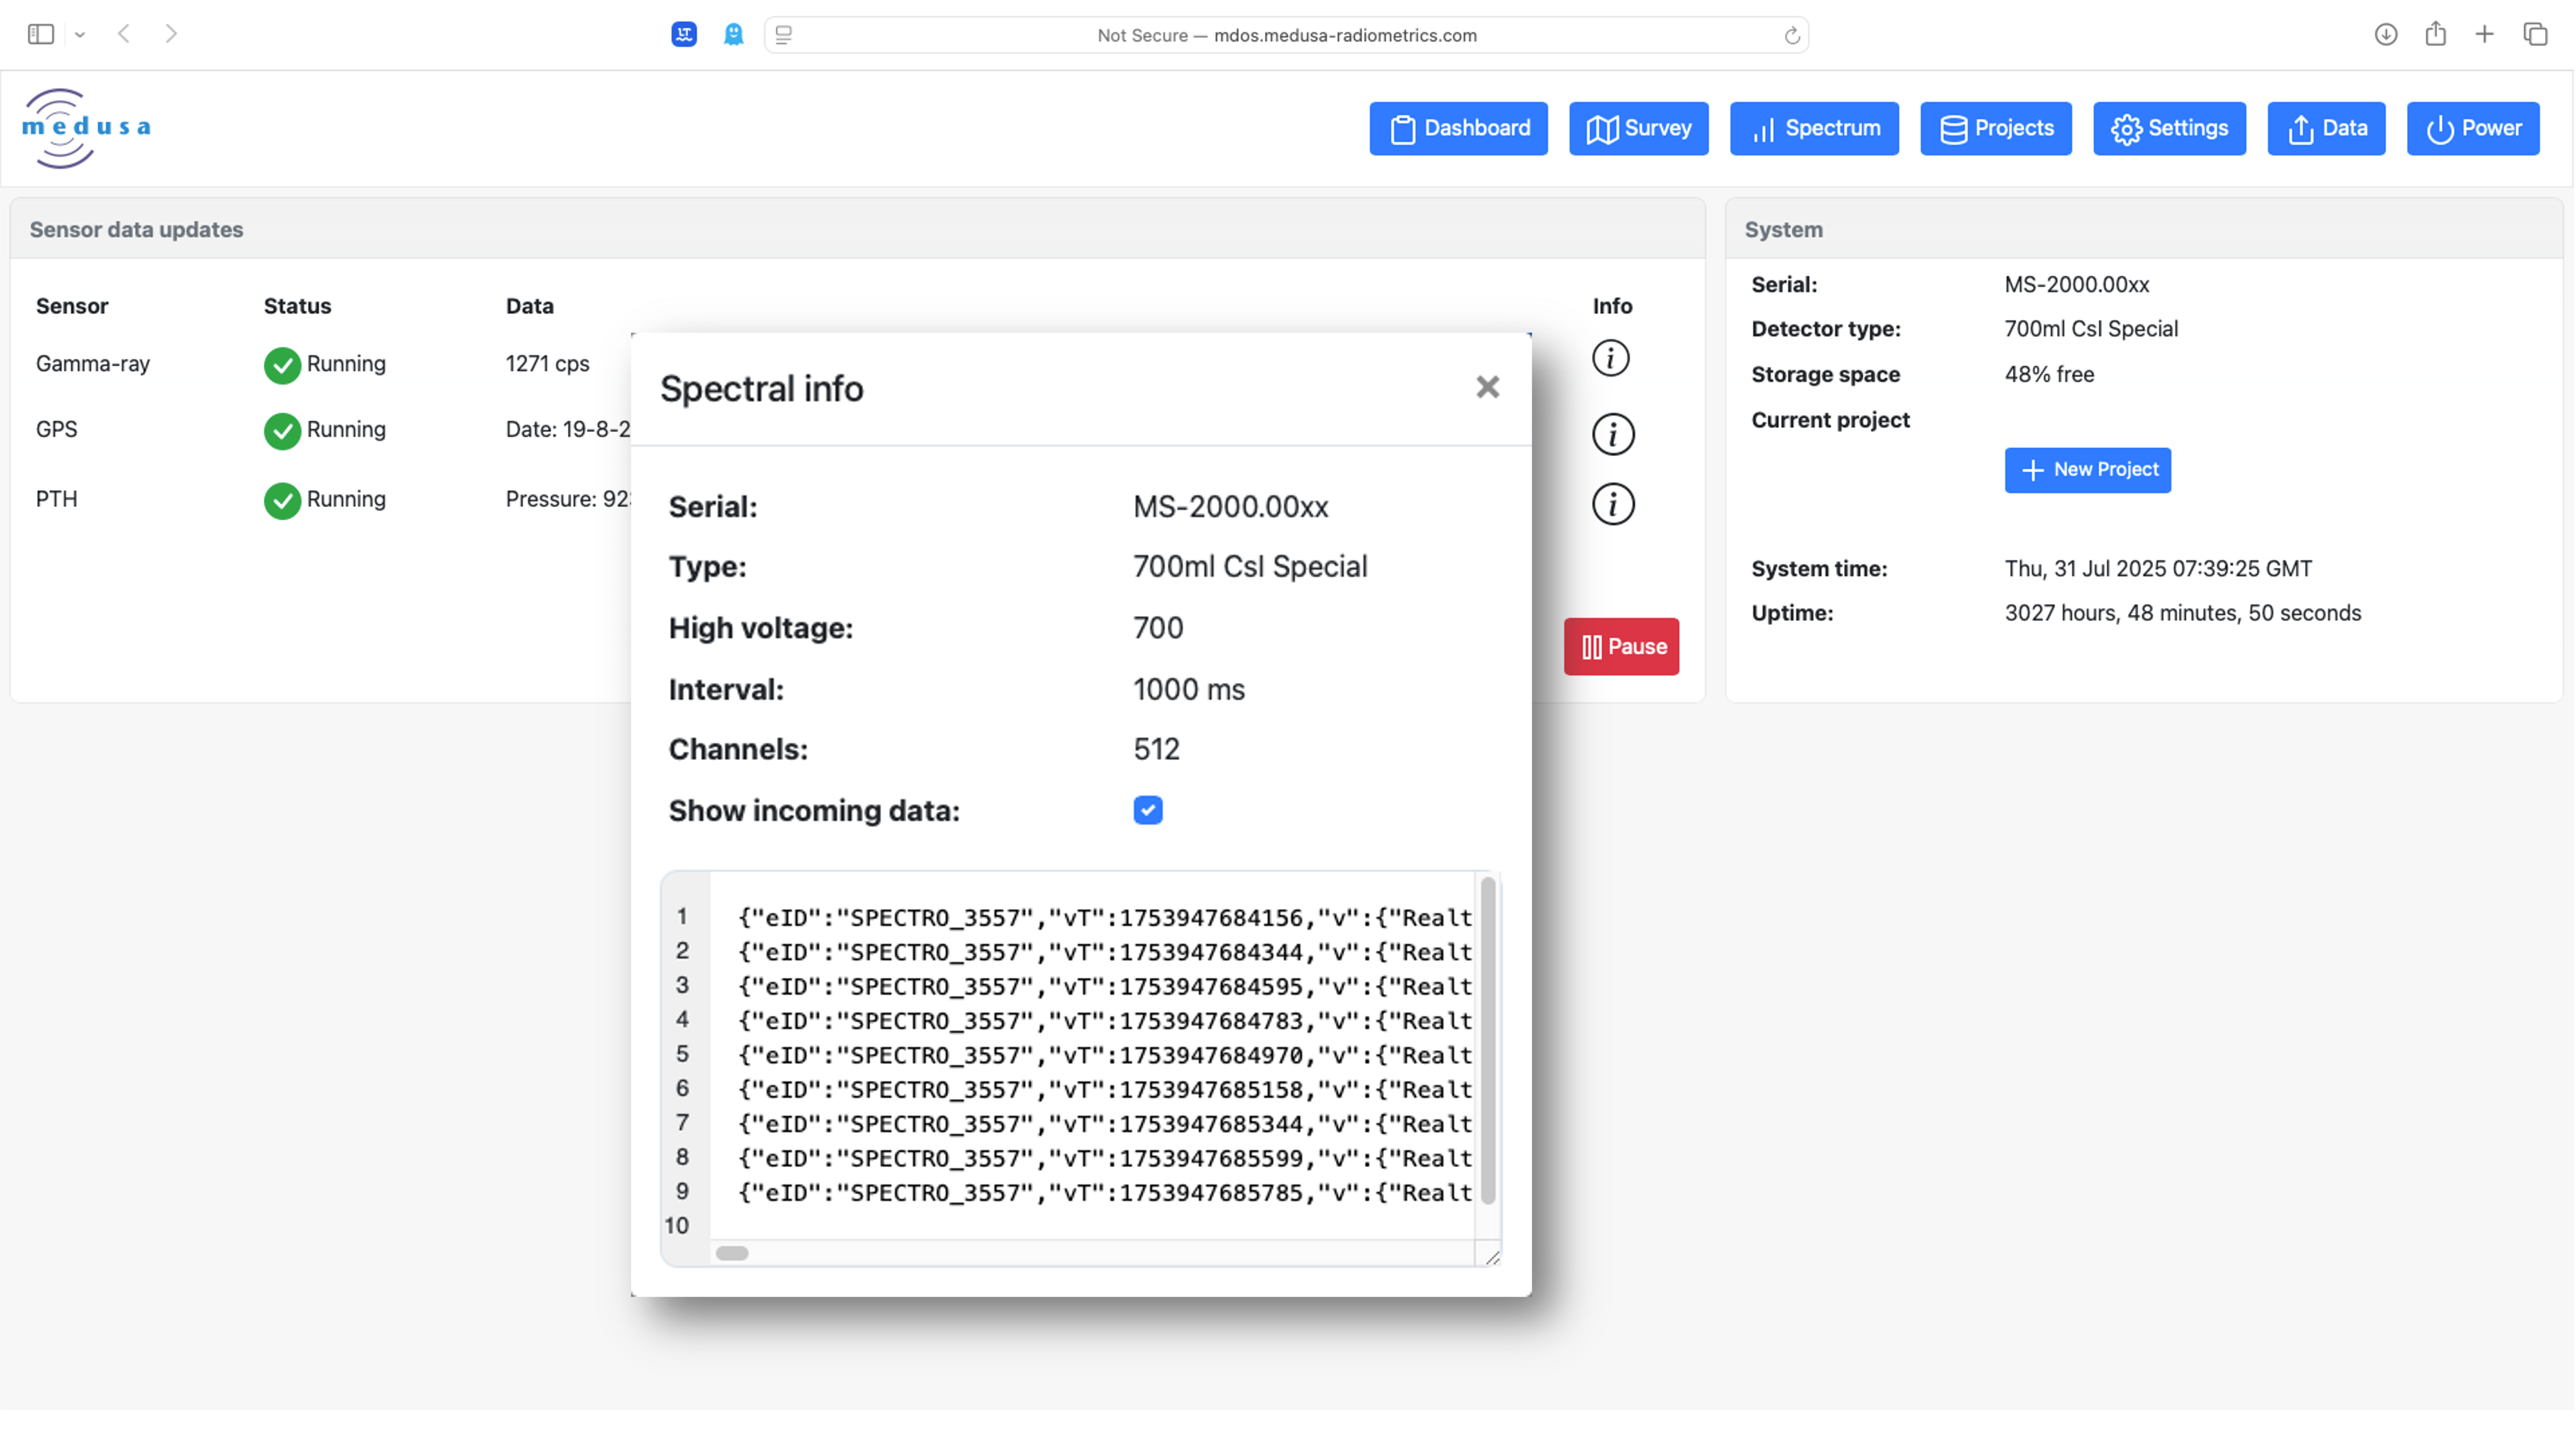The image size is (2576, 1450).
Task: Toggle the Safari sidebar icon
Action: point(41,35)
